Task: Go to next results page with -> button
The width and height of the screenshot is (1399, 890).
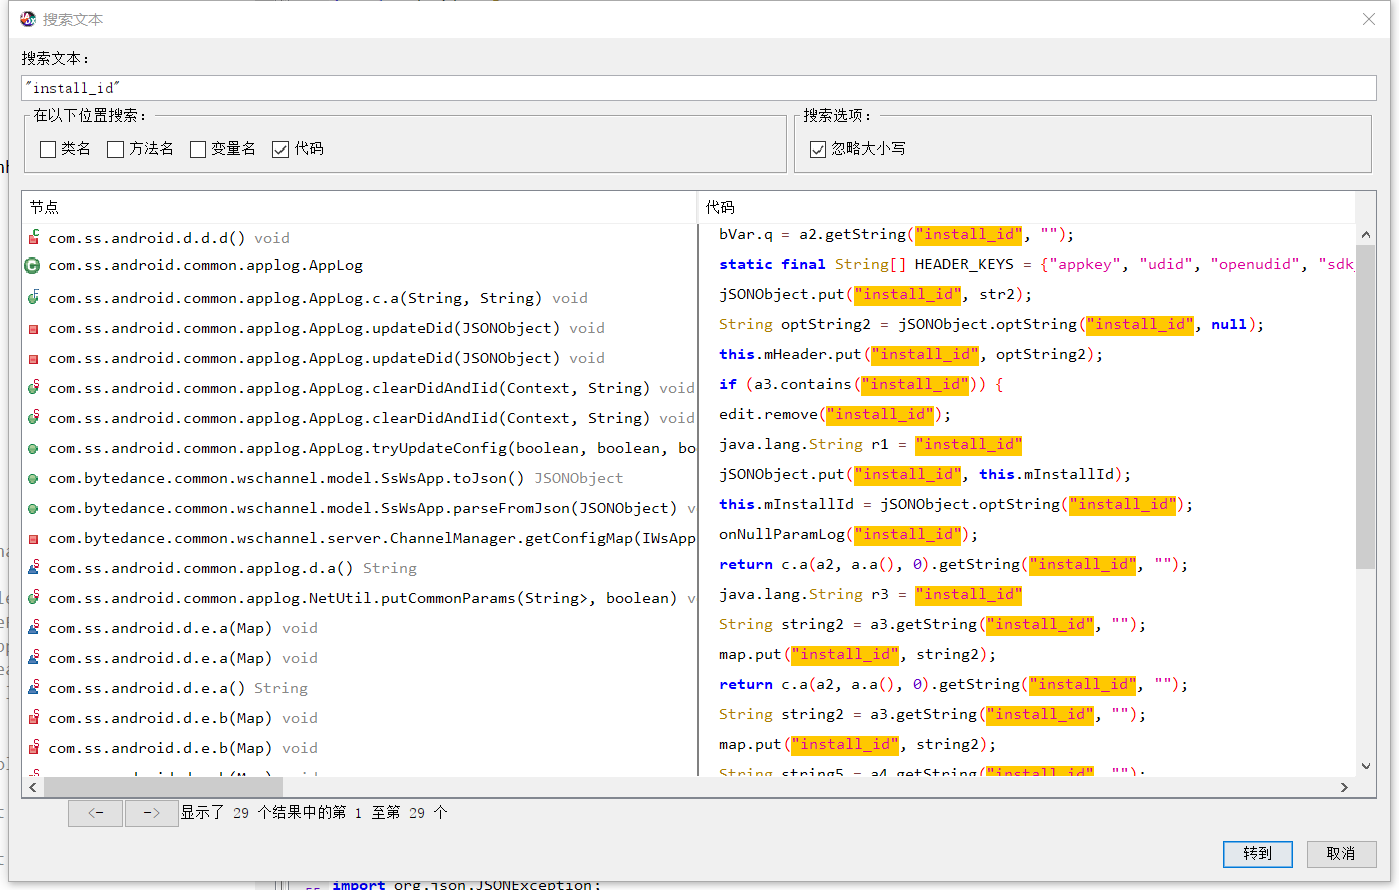Action: coord(151,813)
